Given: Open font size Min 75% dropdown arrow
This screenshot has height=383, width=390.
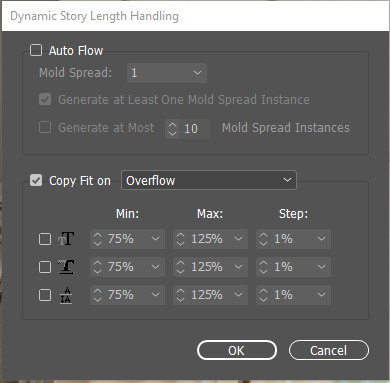Looking at the screenshot, I should click(x=155, y=239).
